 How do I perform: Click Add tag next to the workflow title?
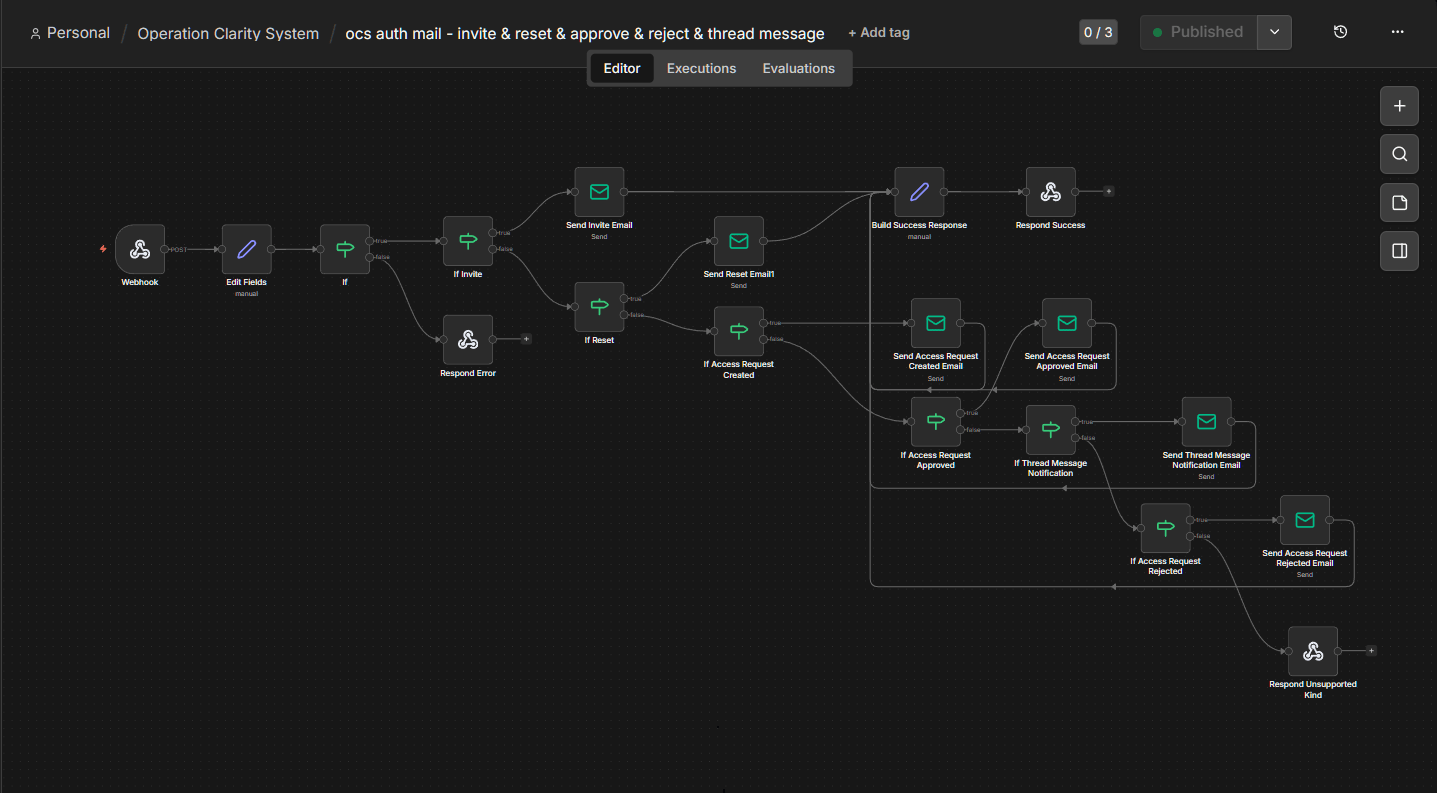(x=879, y=32)
